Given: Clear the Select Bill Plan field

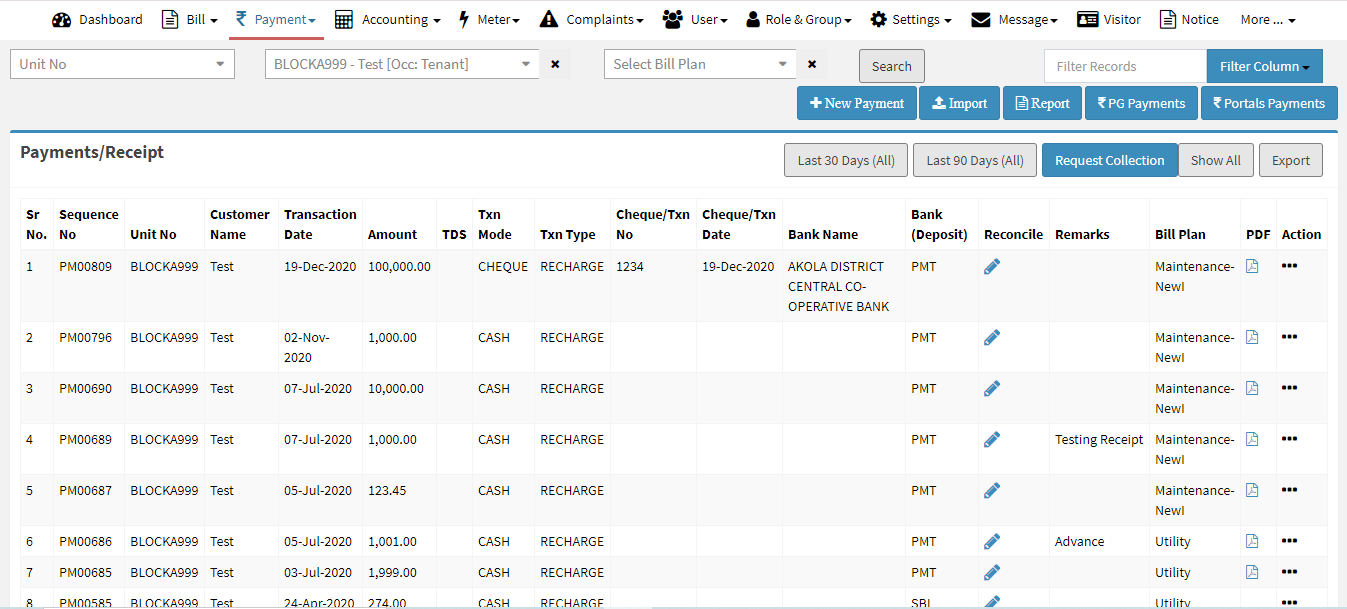Looking at the screenshot, I should [x=812, y=64].
